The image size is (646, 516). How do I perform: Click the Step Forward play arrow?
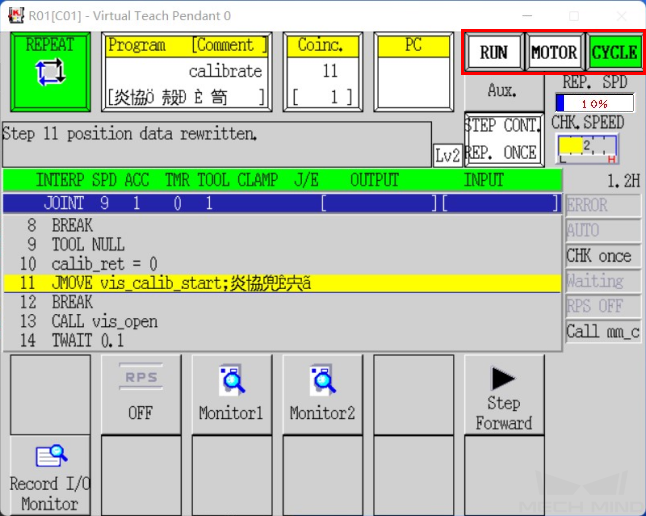(503, 378)
